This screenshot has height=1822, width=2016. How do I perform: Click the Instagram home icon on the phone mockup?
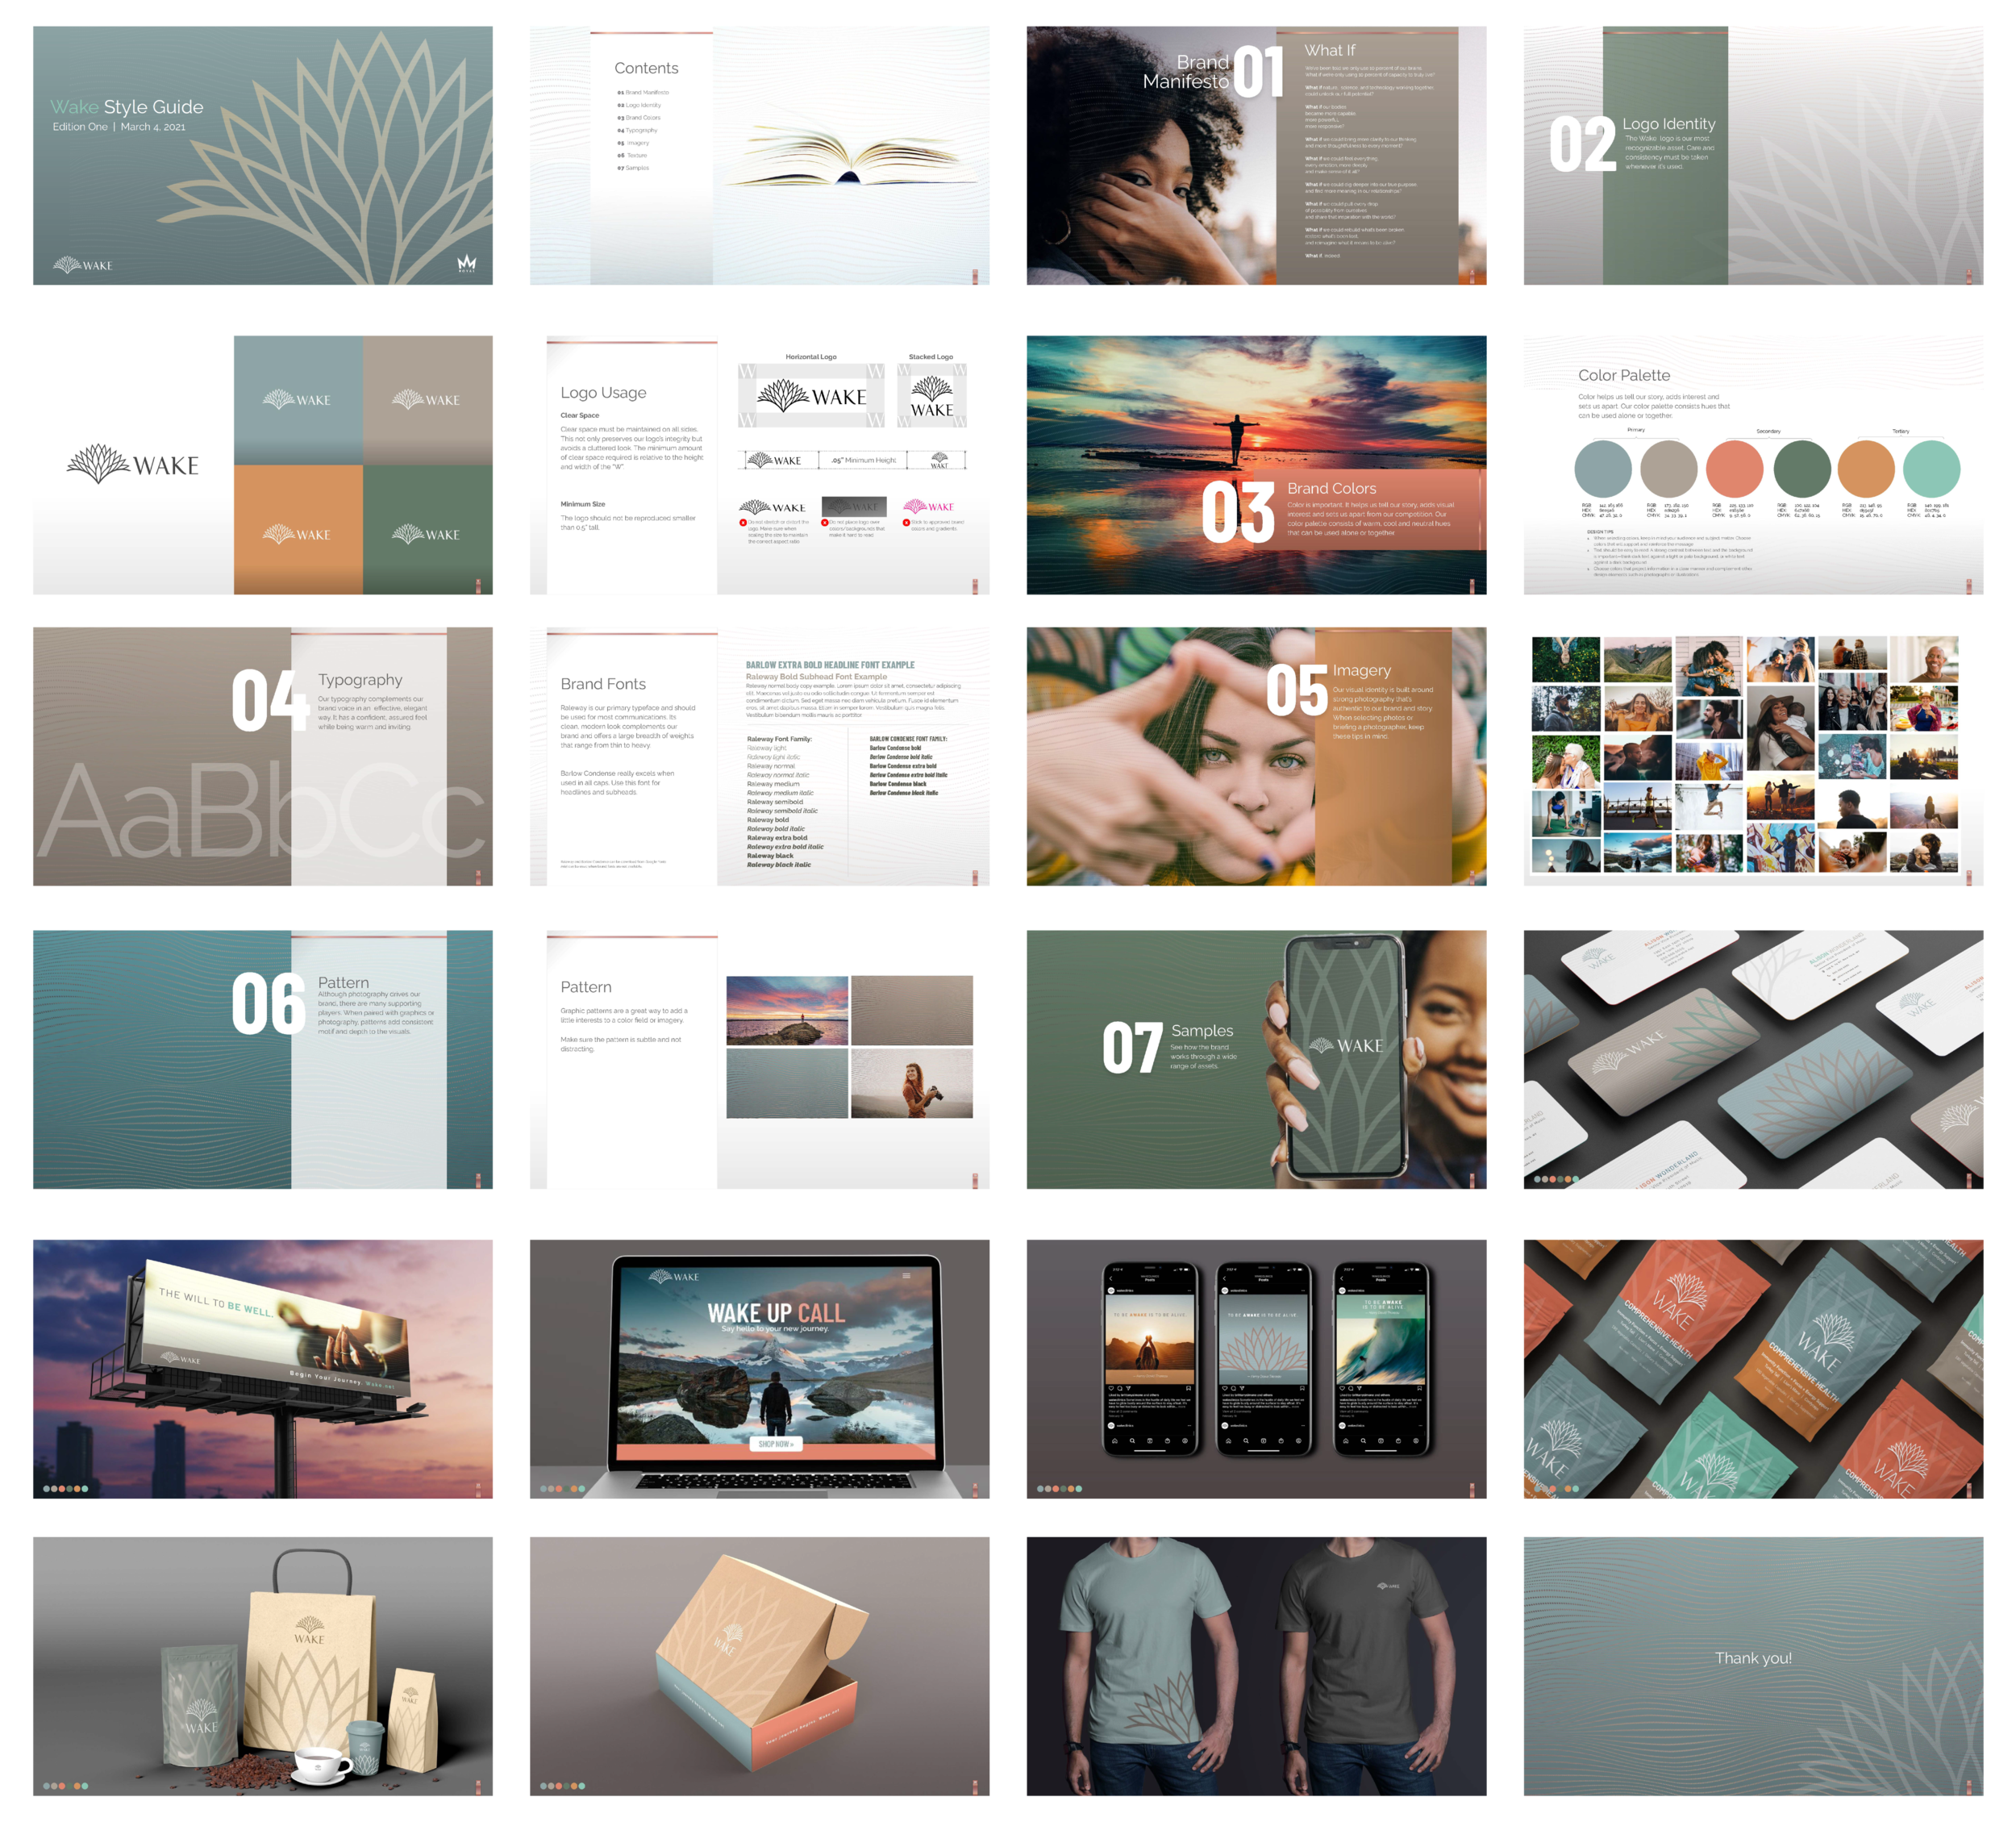(x=1116, y=1441)
